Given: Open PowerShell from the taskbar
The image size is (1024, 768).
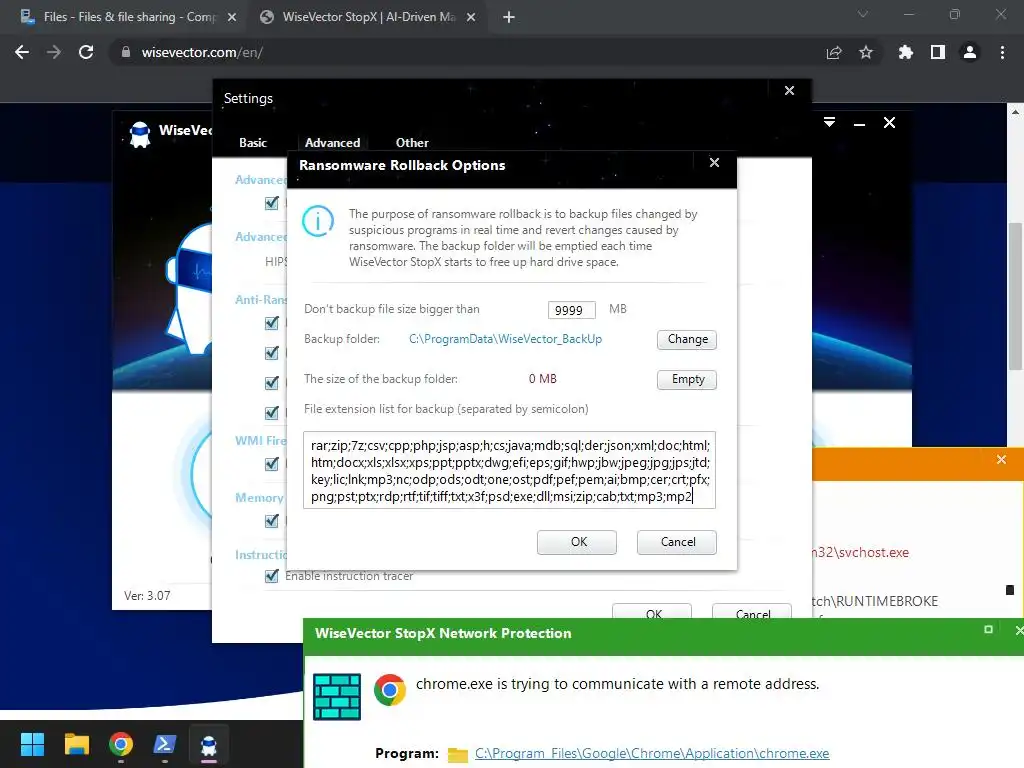Looking at the screenshot, I should [x=165, y=744].
